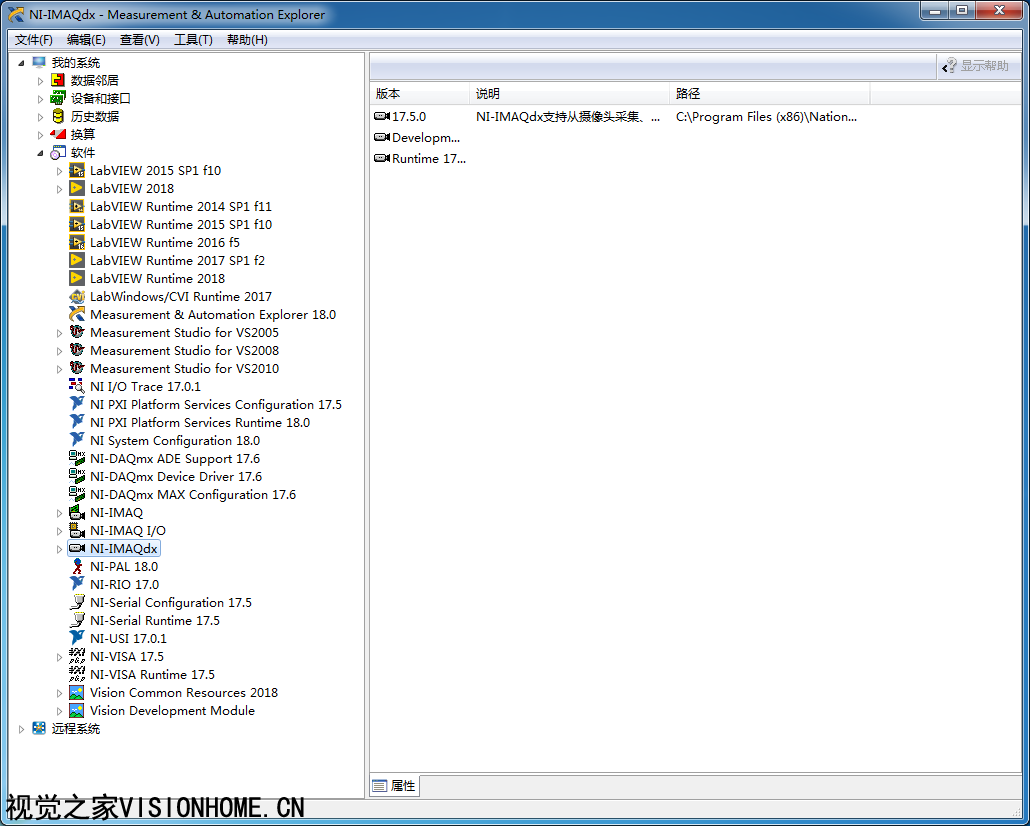Click the NI-DAQmx ADE Support 17.6 icon
The width and height of the screenshot is (1030, 826).
[x=77, y=459]
